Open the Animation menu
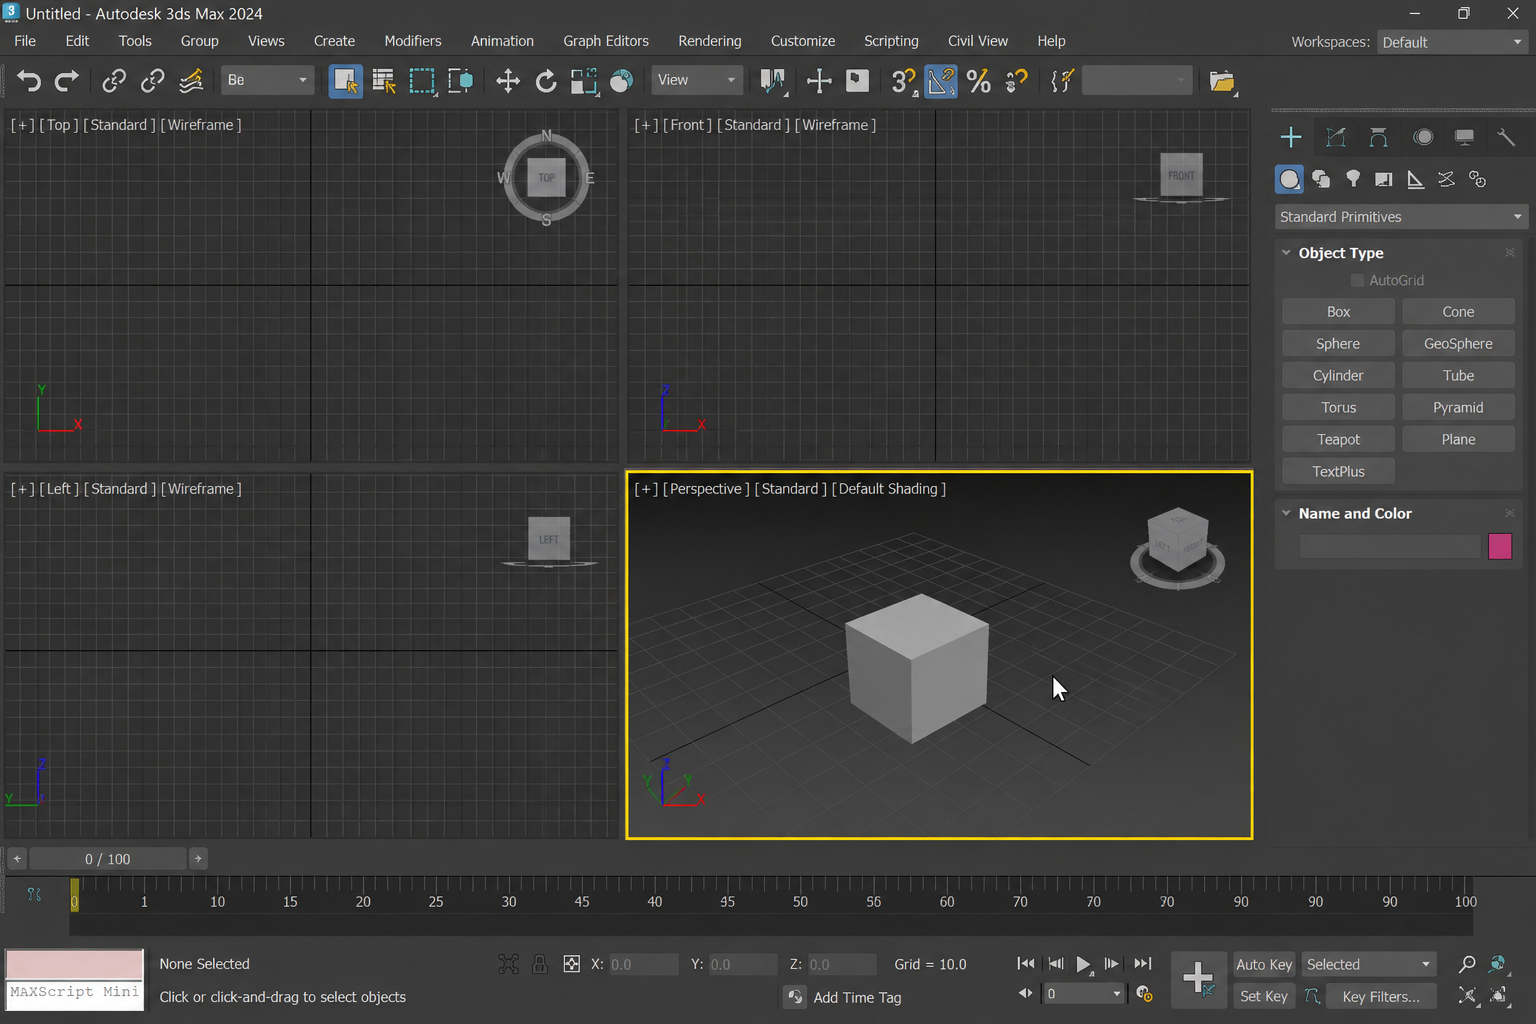 click(502, 41)
